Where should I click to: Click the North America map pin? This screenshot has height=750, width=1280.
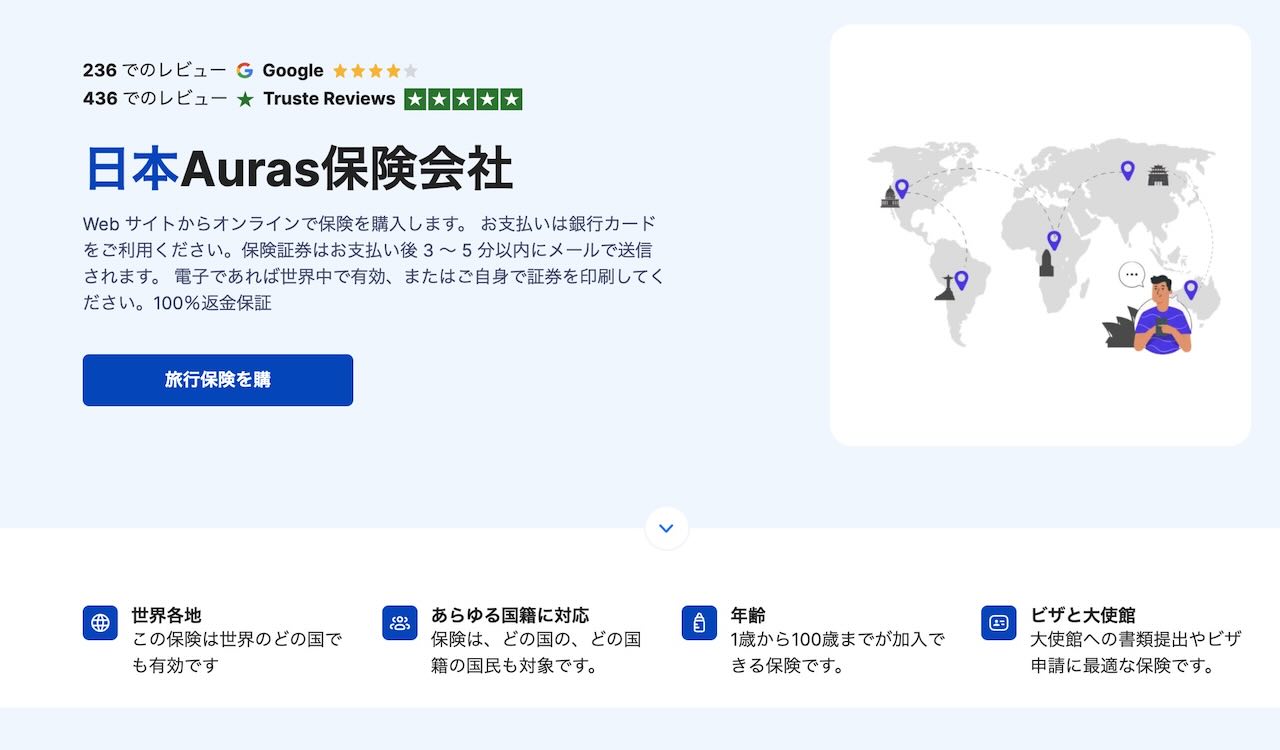pos(902,188)
